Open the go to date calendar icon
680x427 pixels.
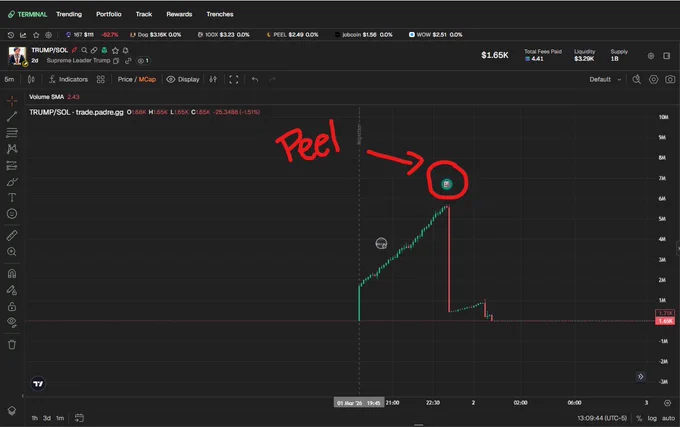tap(79, 418)
